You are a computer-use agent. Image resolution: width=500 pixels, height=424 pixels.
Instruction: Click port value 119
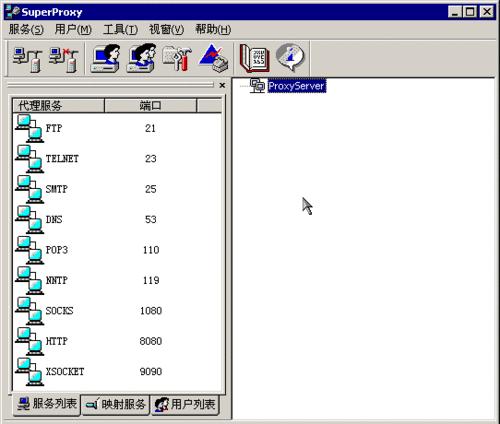point(151,280)
